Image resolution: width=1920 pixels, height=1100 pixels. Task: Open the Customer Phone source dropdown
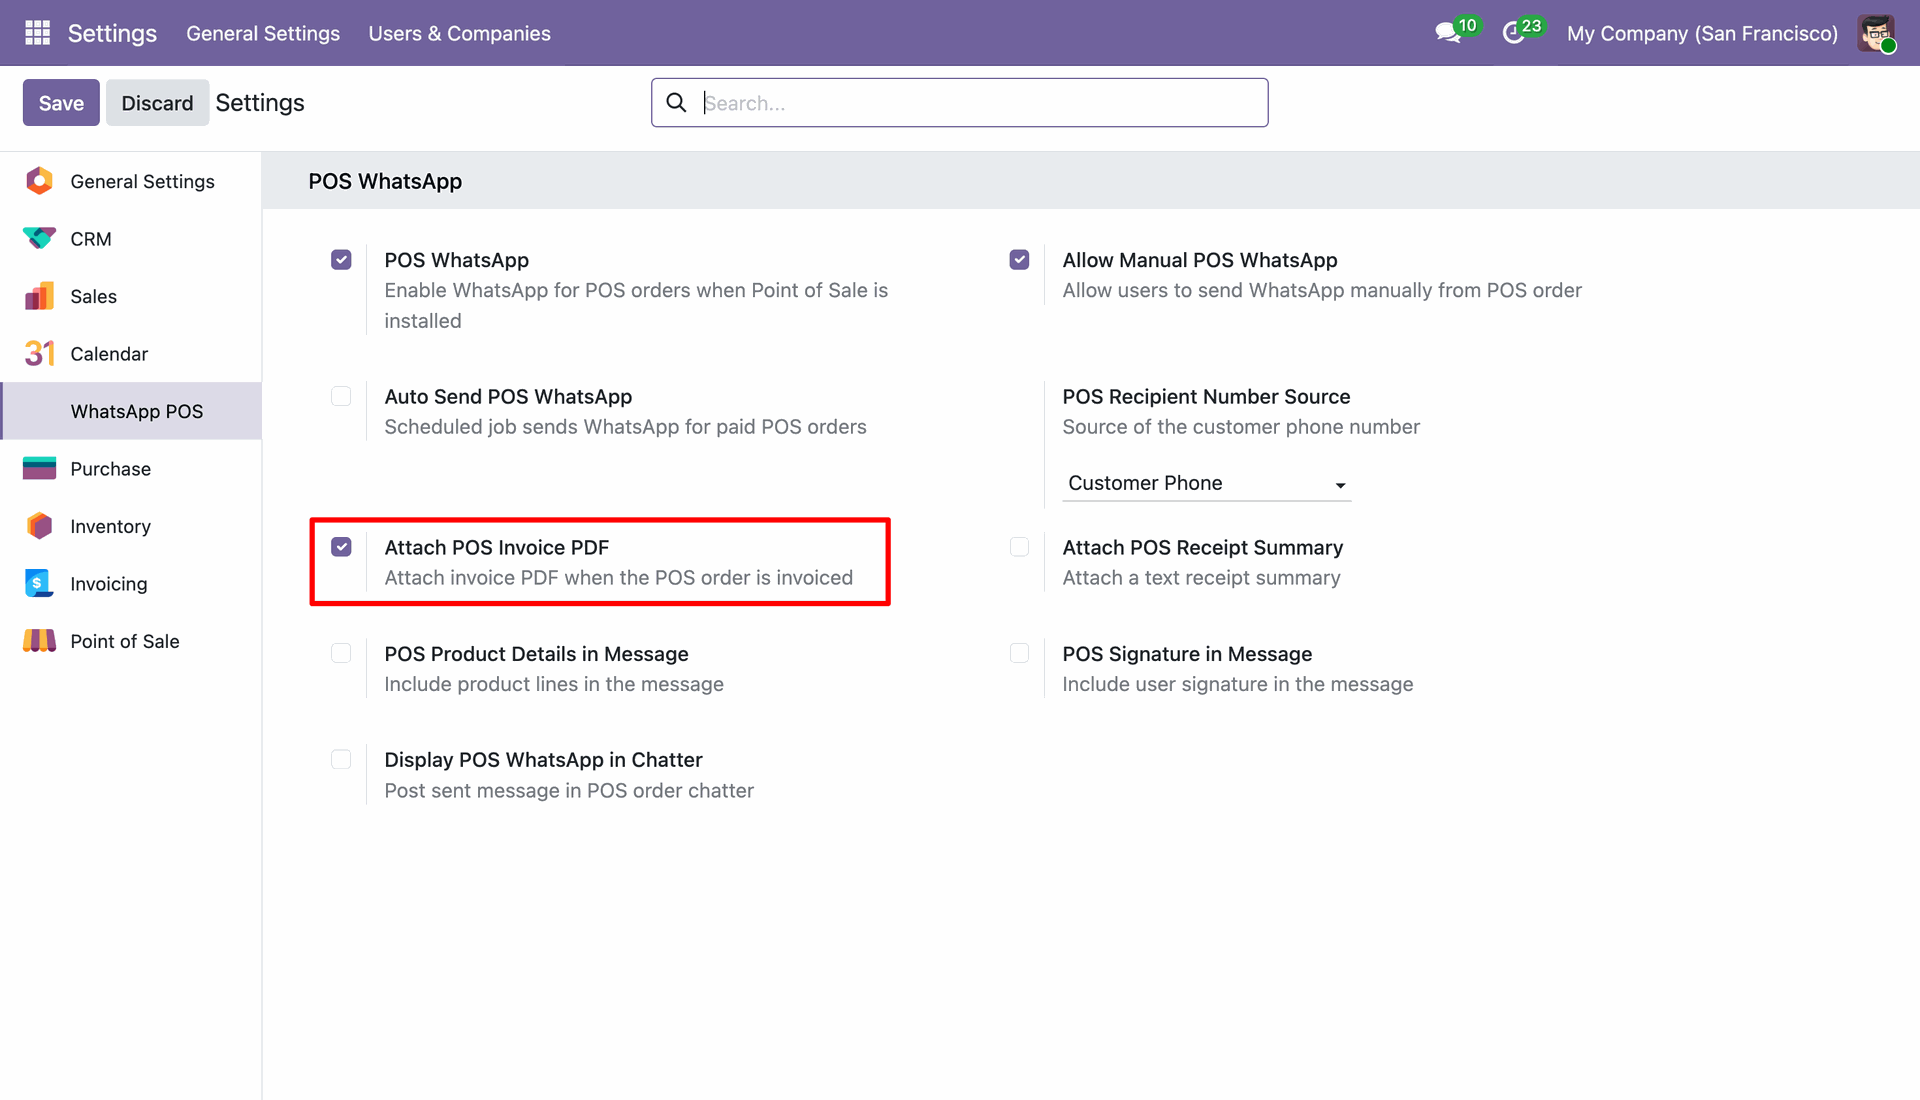1207,484
